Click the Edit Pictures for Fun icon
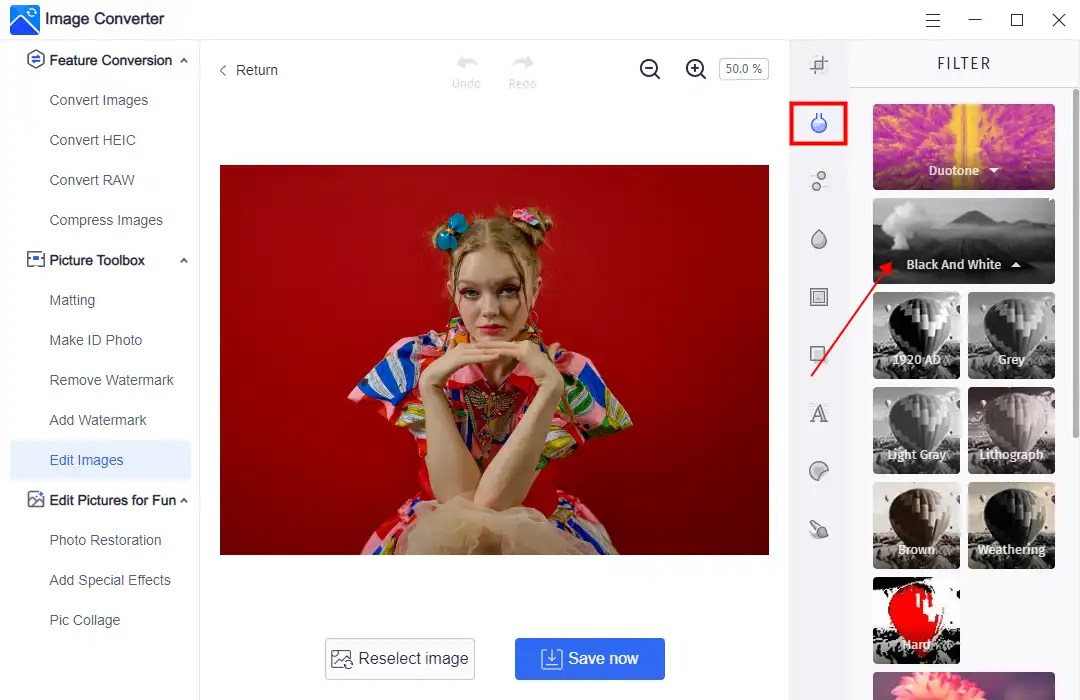 coord(35,500)
